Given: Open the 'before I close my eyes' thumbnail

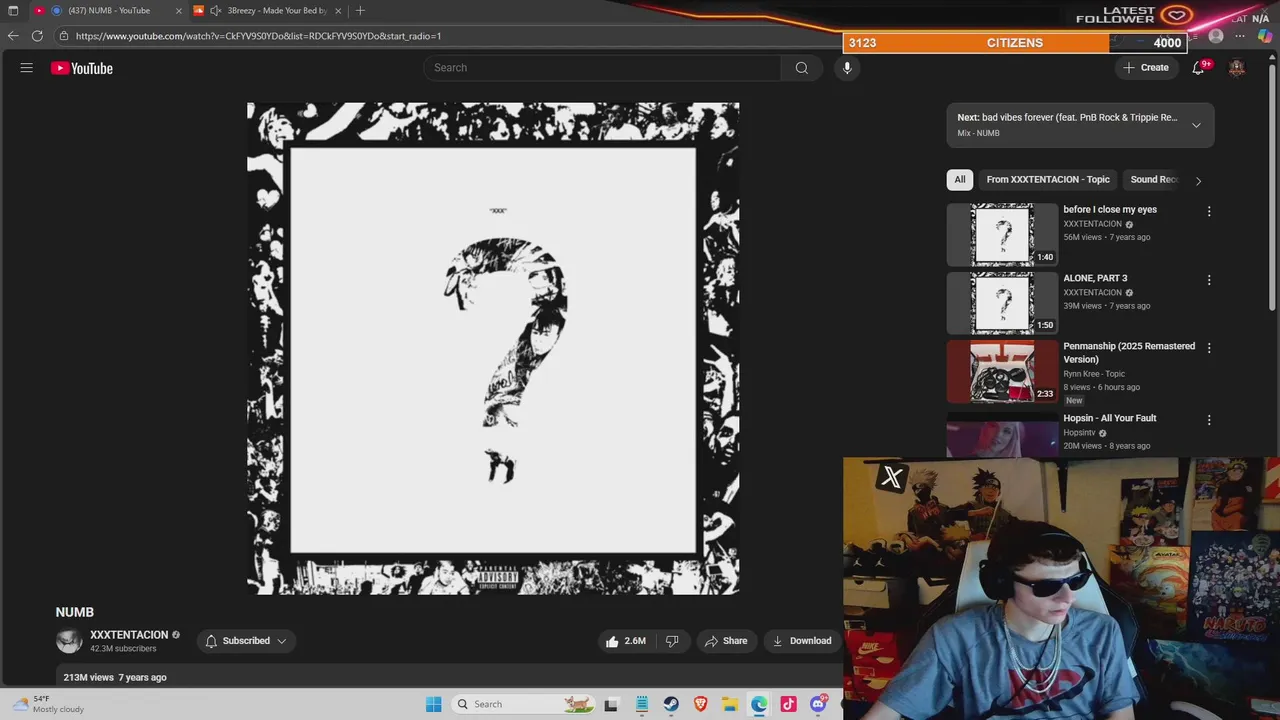Looking at the screenshot, I should (x=1002, y=235).
